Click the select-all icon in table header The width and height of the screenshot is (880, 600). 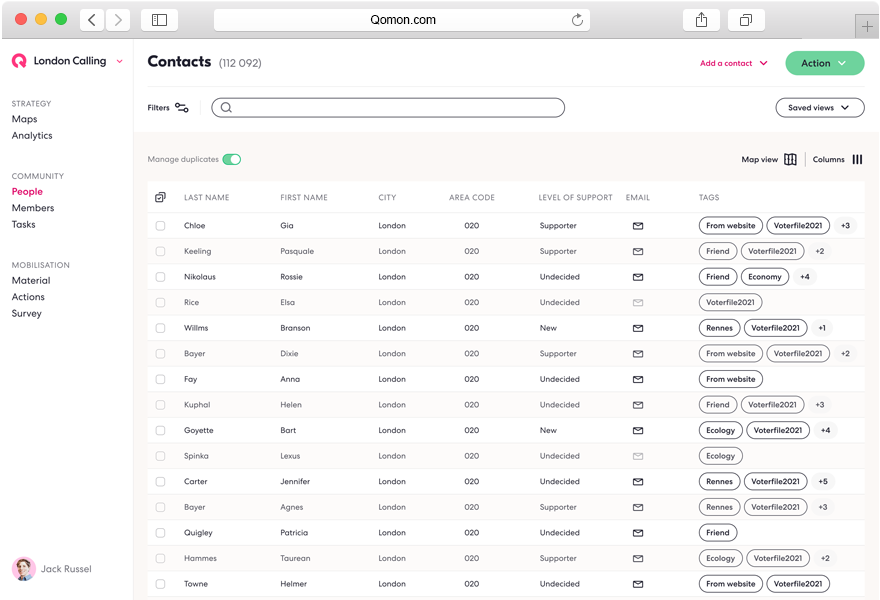(x=160, y=198)
